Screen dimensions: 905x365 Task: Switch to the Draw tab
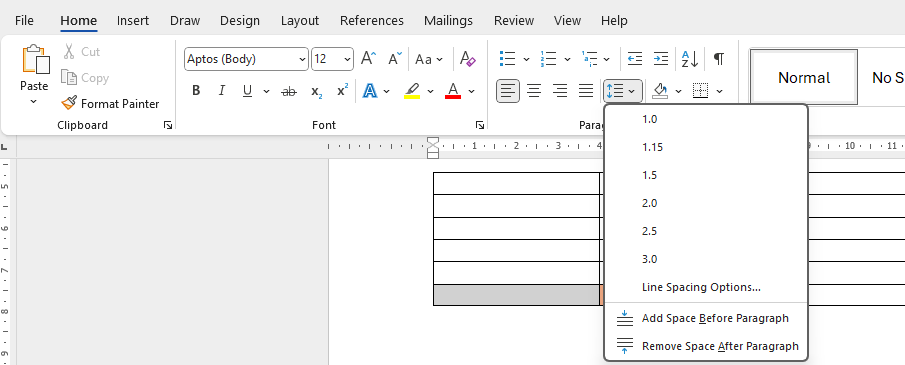tap(185, 21)
